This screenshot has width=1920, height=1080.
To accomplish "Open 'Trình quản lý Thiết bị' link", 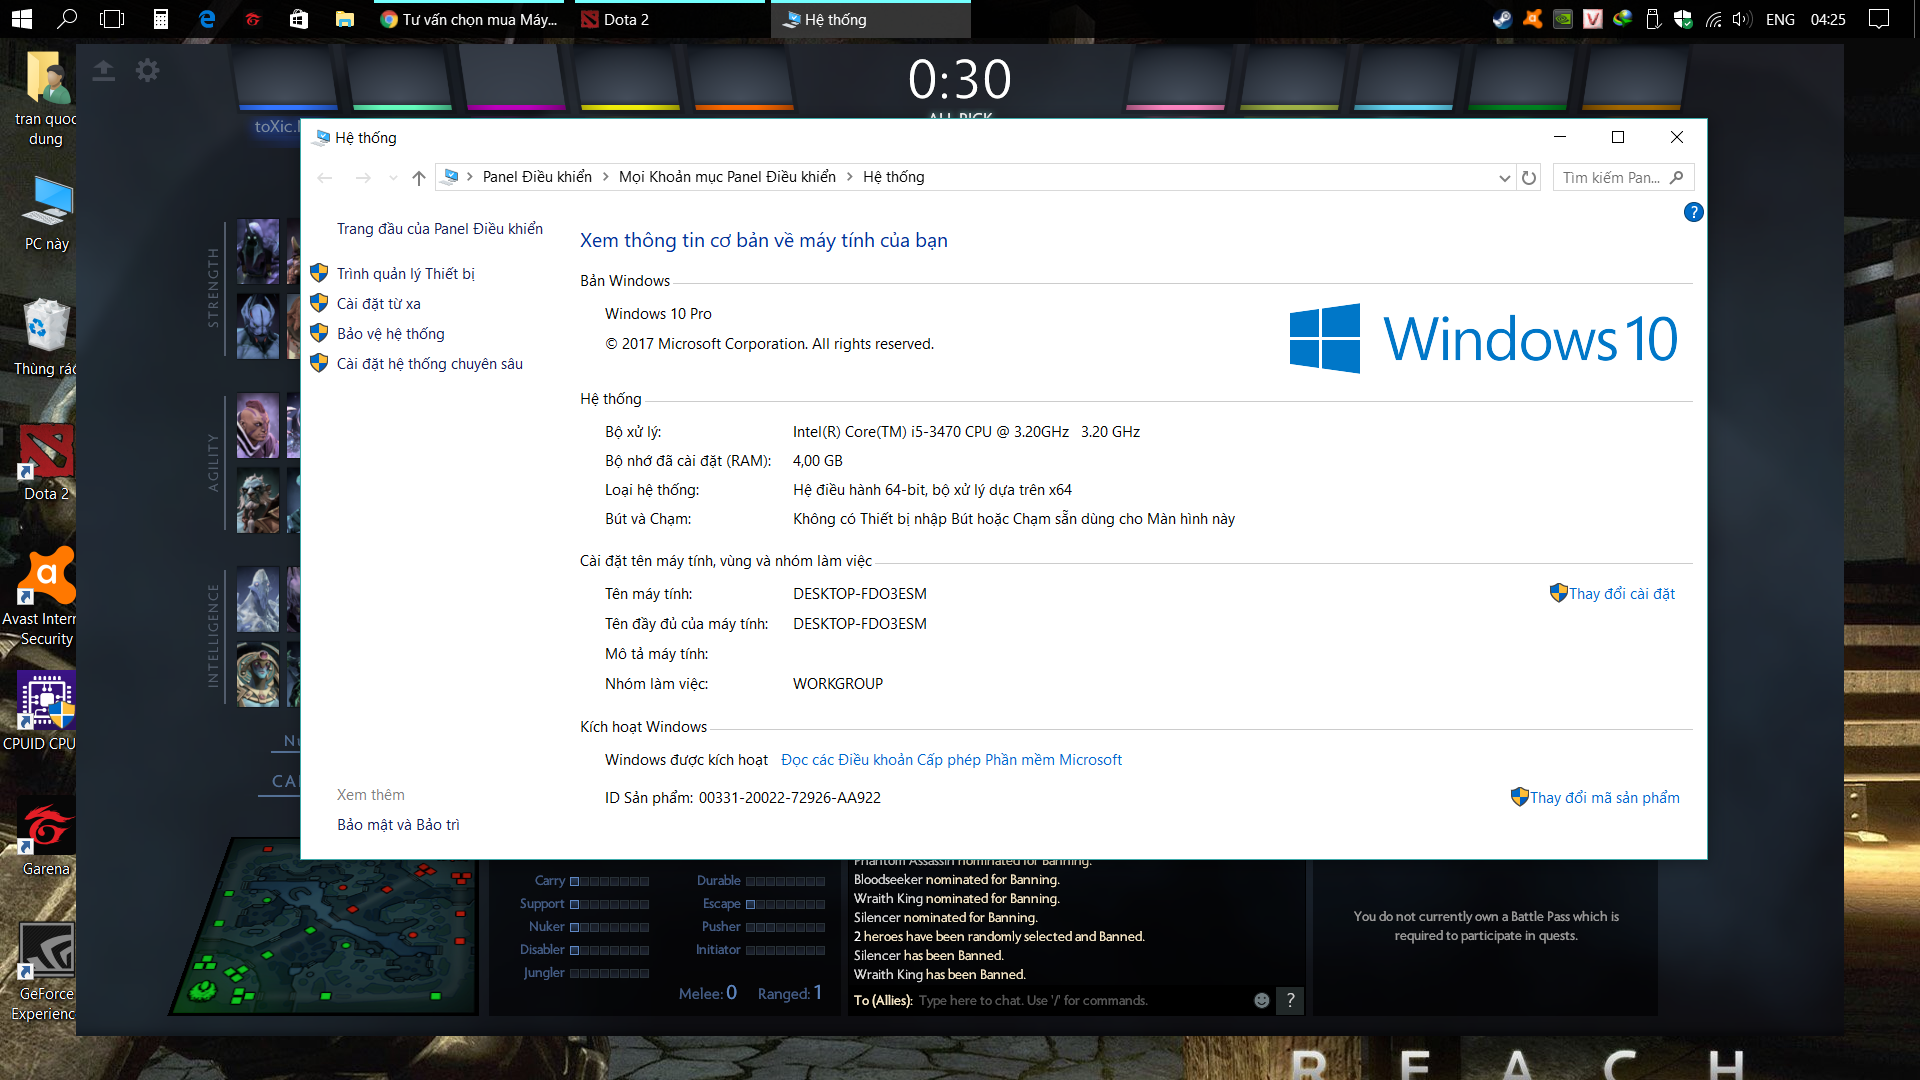I will pyautogui.click(x=405, y=274).
